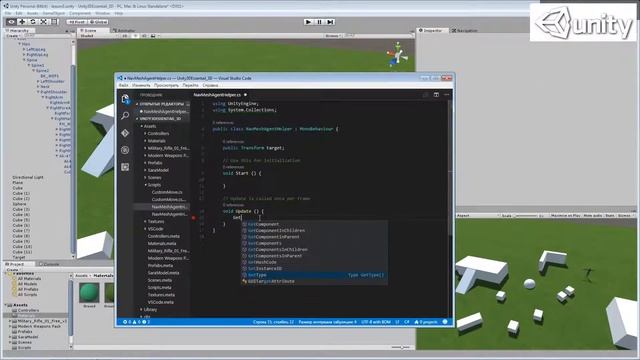The width and height of the screenshot is (640, 360).
Task: Open the Hierarchy Create dropdown
Action: pyautogui.click(x=13, y=36)
